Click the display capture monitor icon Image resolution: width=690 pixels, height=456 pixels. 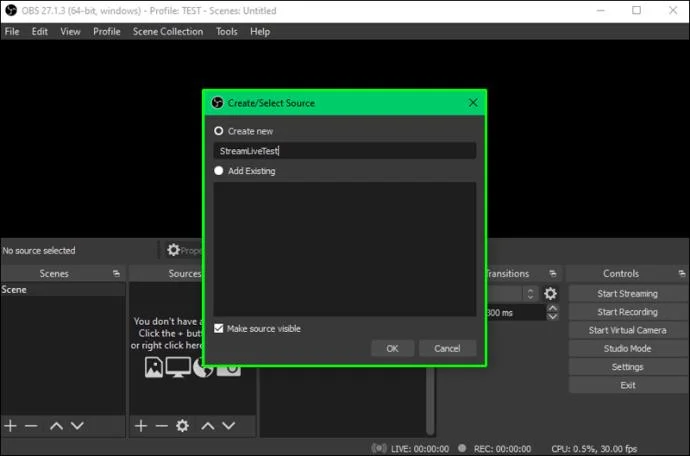tap(178, 367)
